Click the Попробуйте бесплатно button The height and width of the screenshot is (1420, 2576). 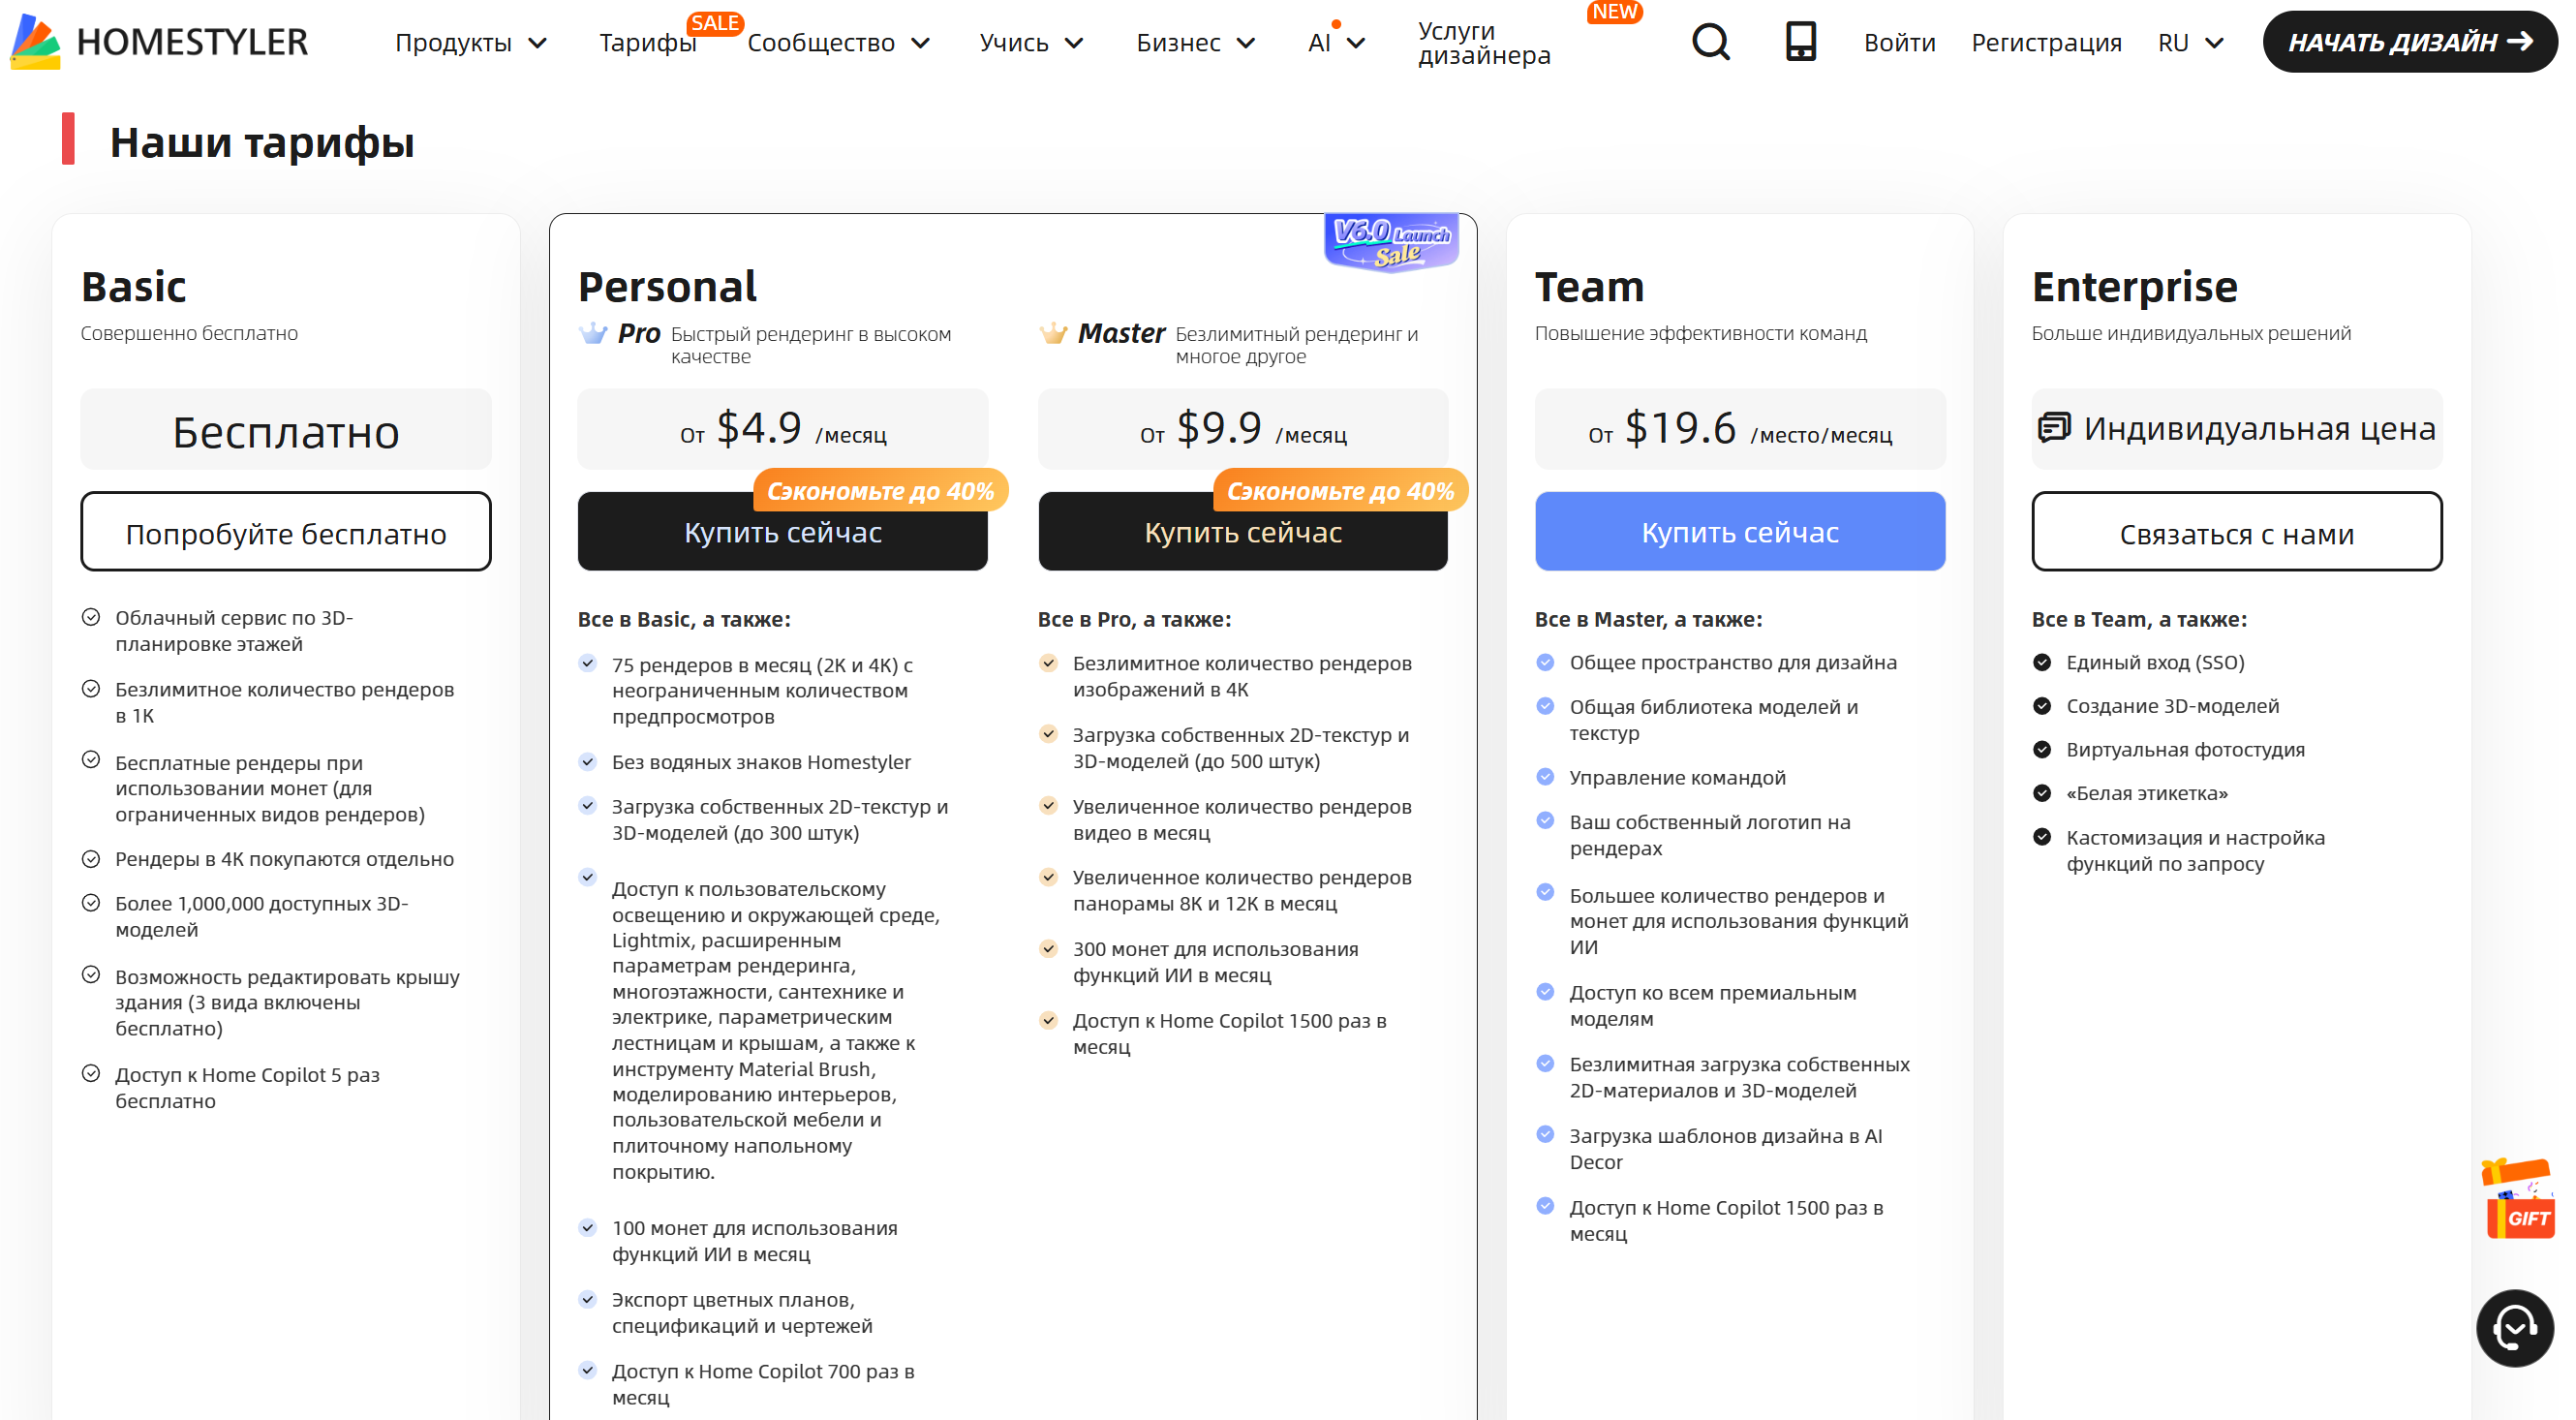(x=286, y=532)
